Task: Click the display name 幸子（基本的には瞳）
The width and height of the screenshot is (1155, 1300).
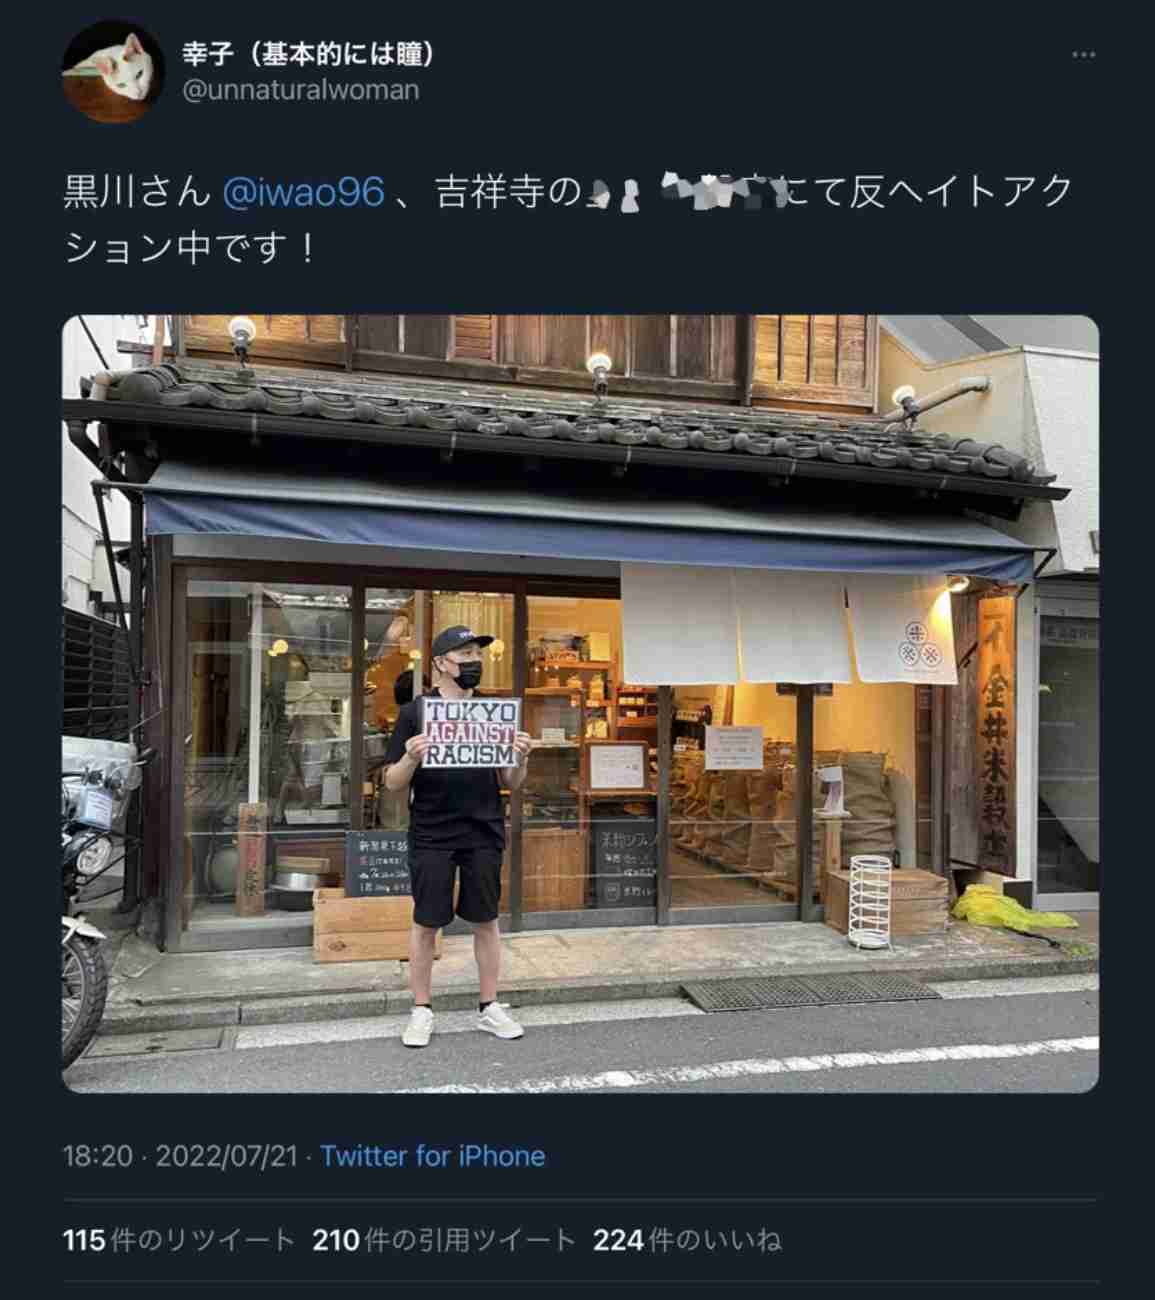Action: (309, 52)
